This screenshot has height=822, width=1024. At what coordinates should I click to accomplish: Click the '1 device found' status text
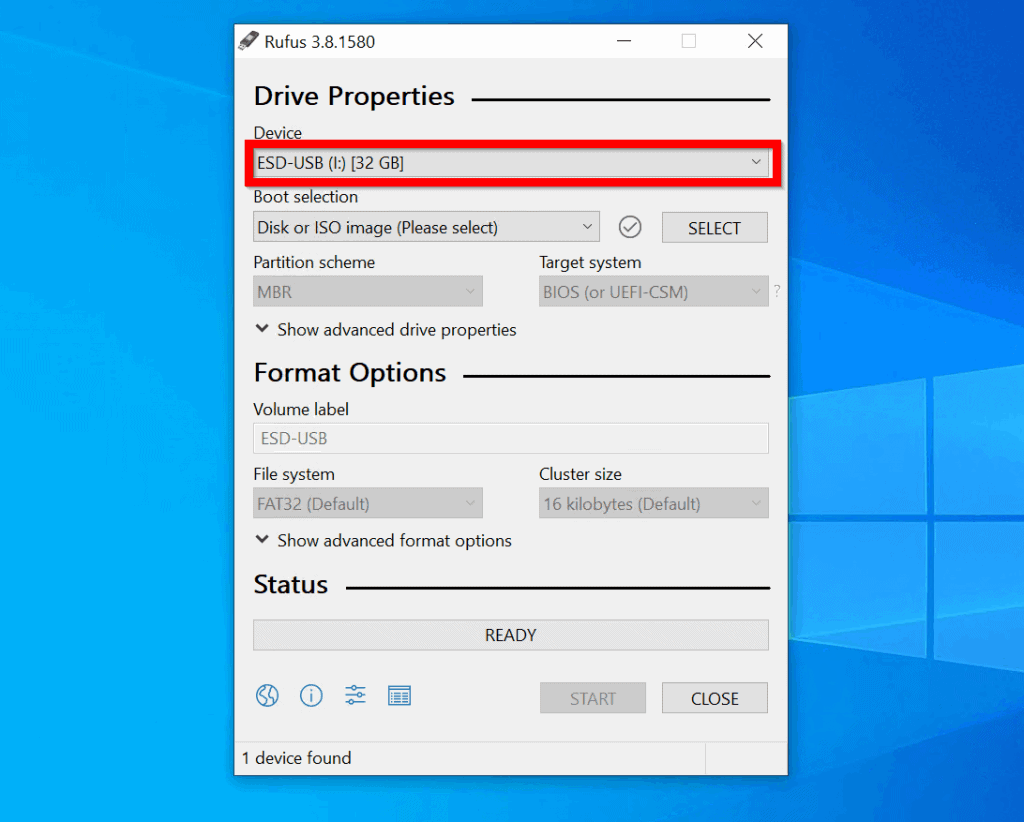[297, 758]
